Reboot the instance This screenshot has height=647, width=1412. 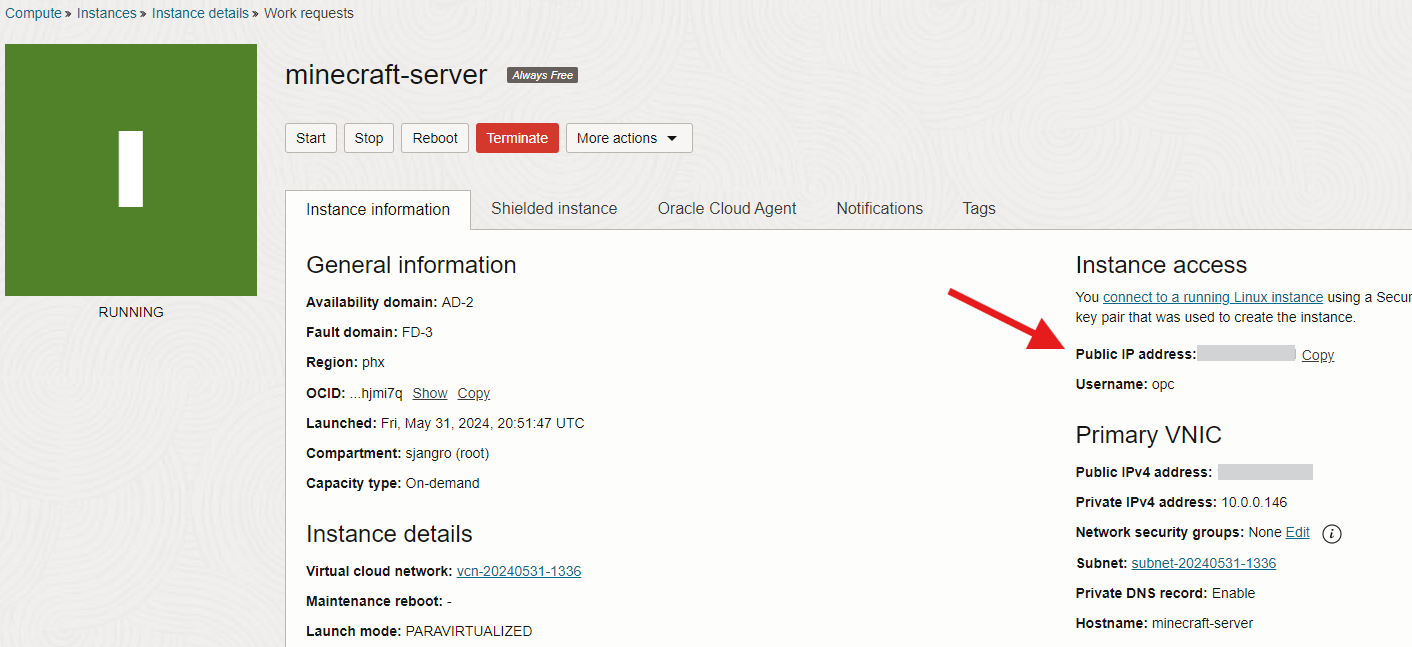434,138
